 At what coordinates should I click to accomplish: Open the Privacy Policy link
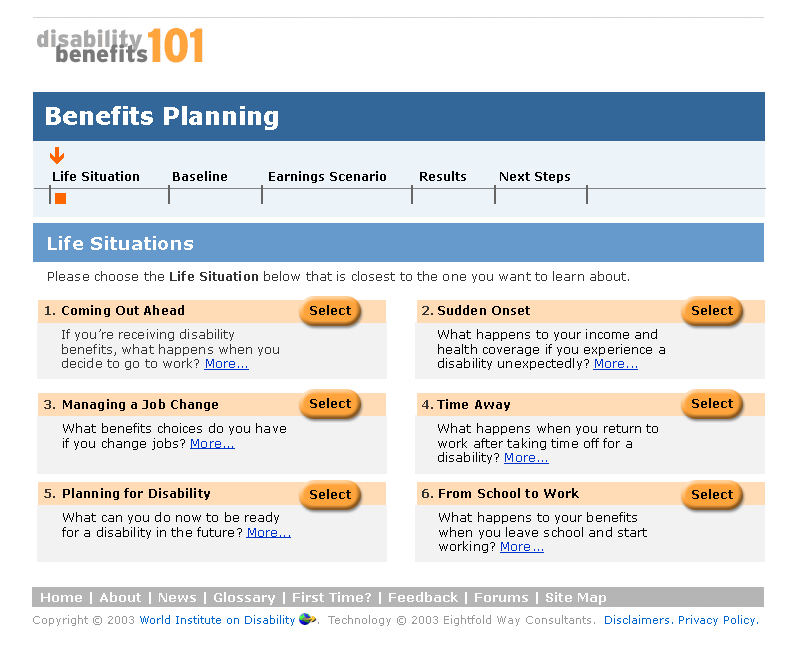[x=717, y=620]
